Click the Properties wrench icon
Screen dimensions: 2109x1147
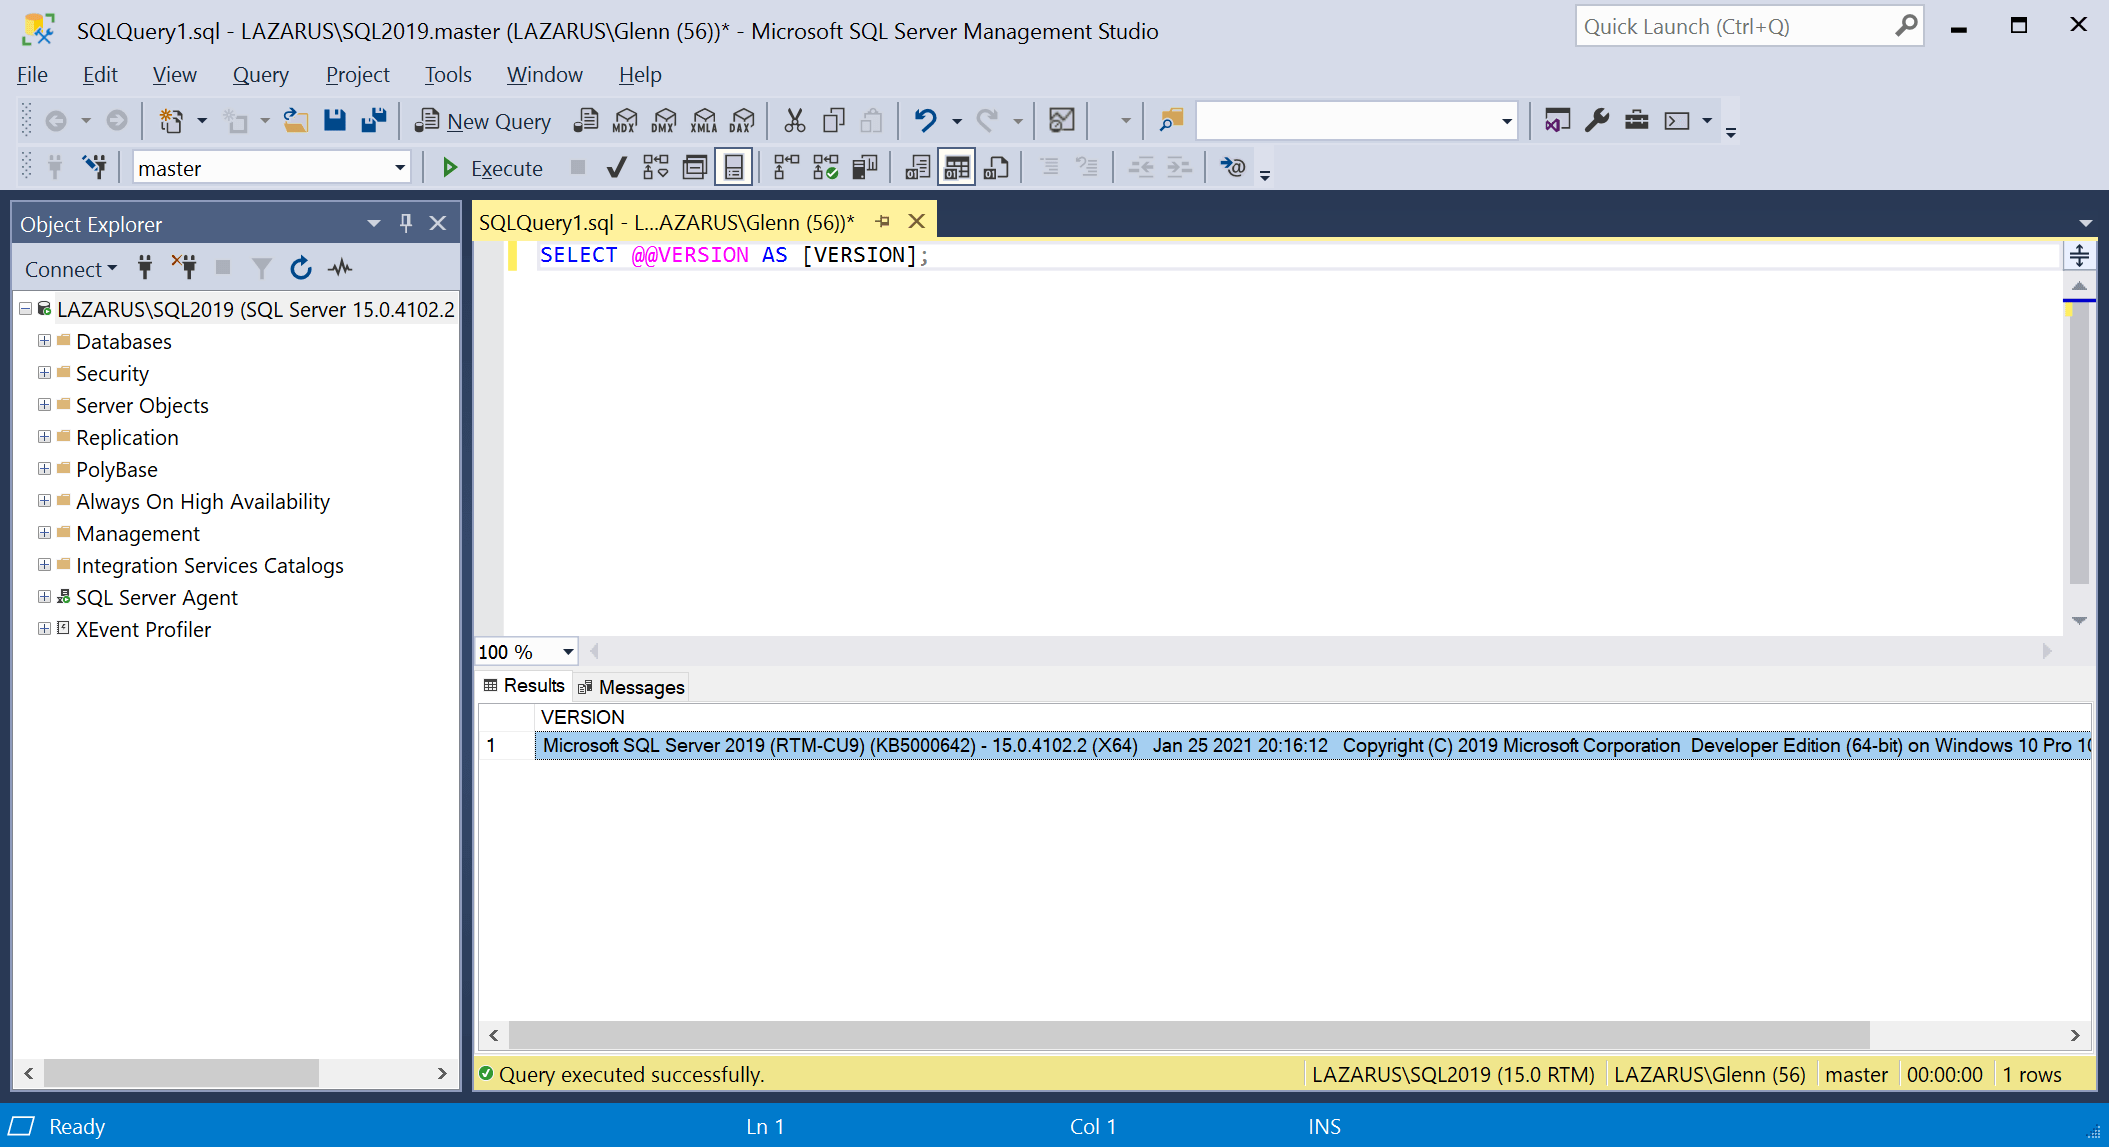coord(1597,121)
